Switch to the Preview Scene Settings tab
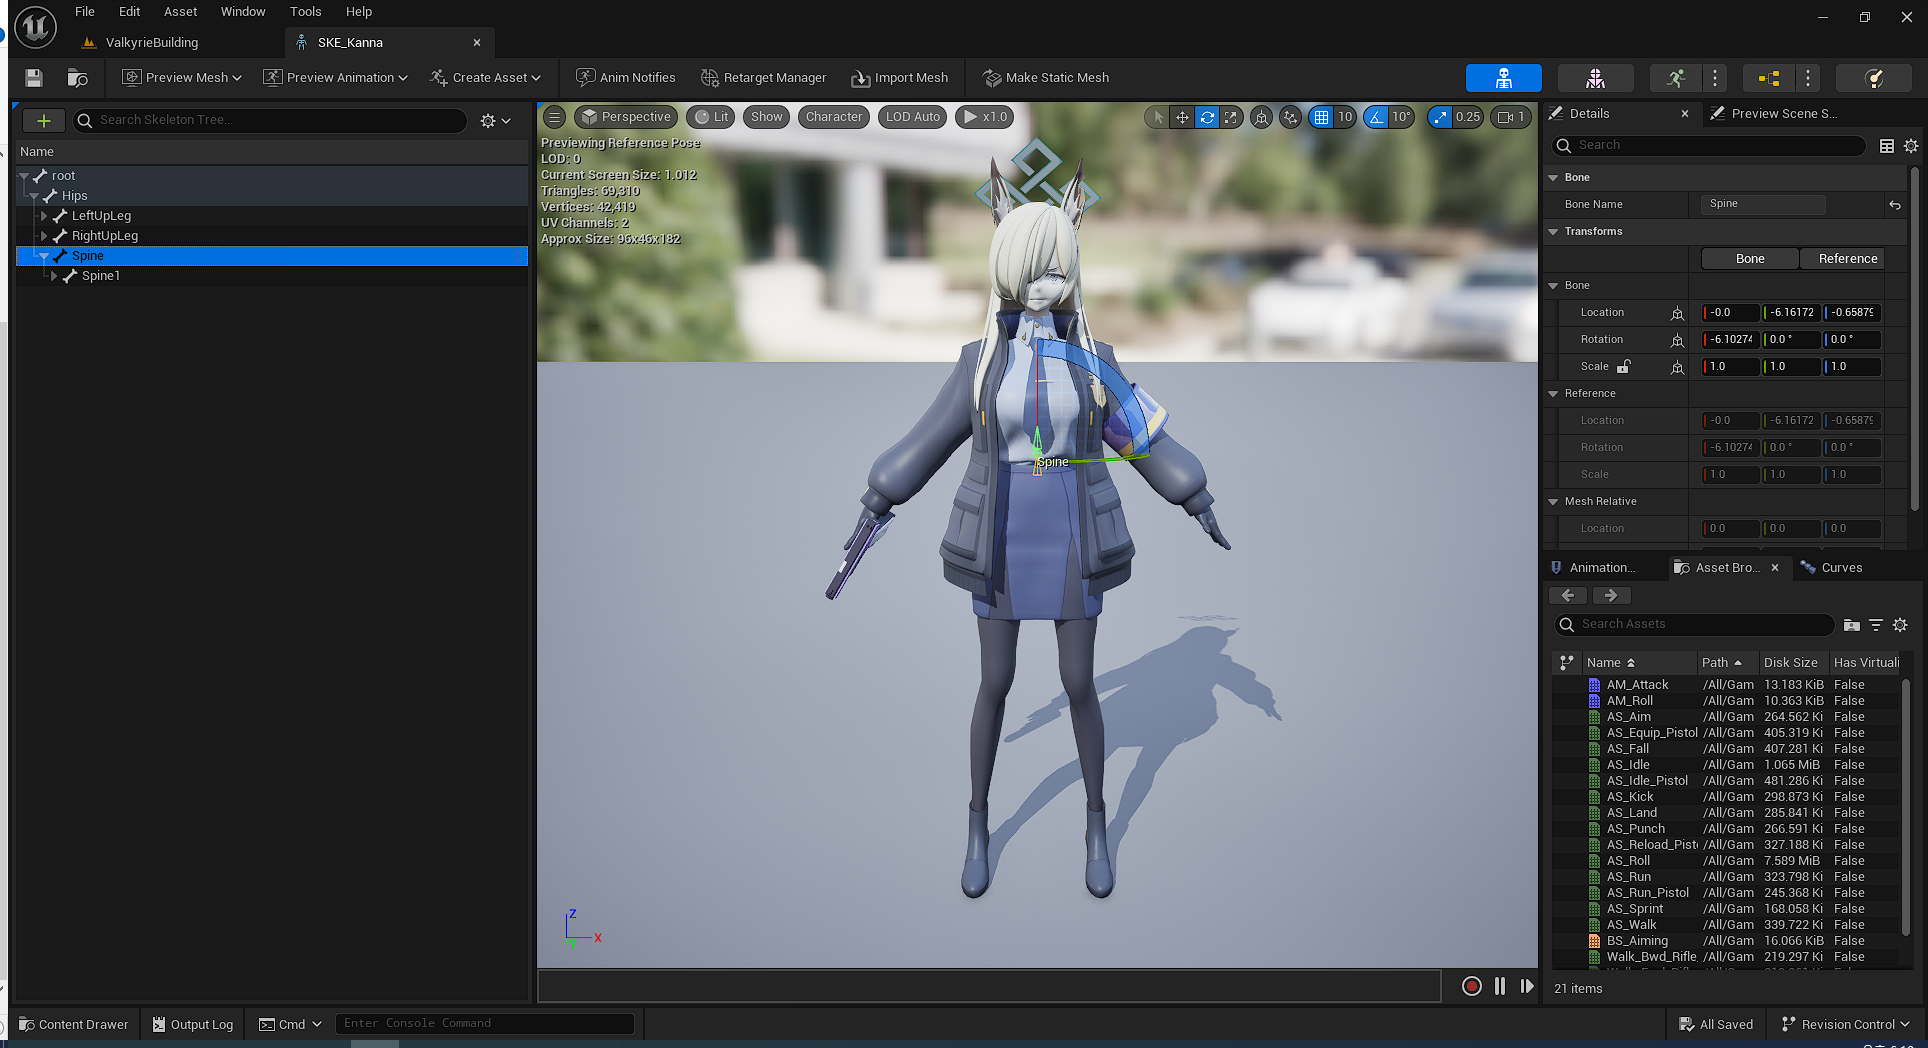Viewport: 1928px width, 1048px height. pyautogui.click(x=1784, y=114)
